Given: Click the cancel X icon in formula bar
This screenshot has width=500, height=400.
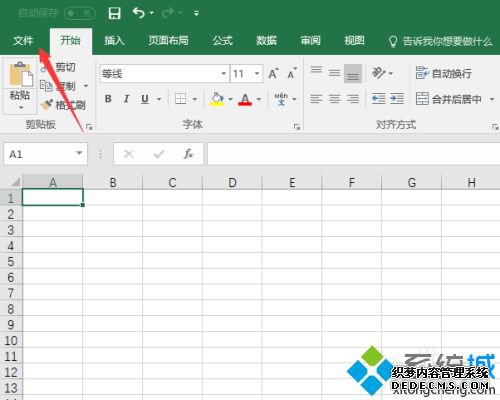Looking at the screenshot, I should pos(128,154).
